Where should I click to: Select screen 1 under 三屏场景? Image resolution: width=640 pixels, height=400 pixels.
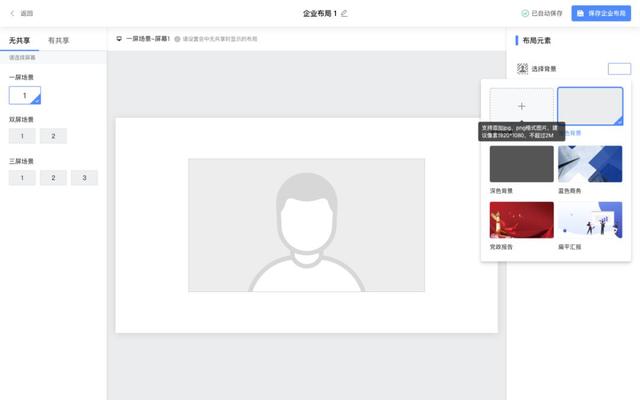pos(22,178)
